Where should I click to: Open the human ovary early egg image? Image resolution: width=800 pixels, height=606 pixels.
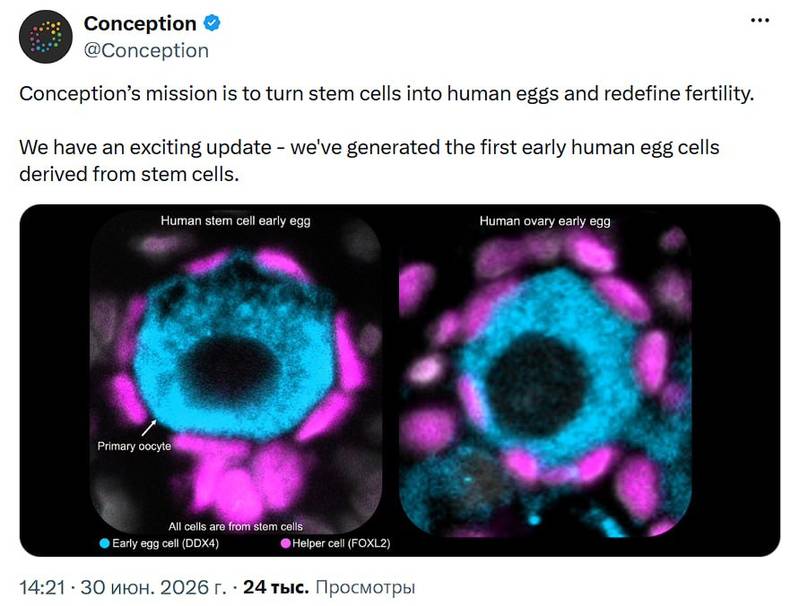(545, 372)
